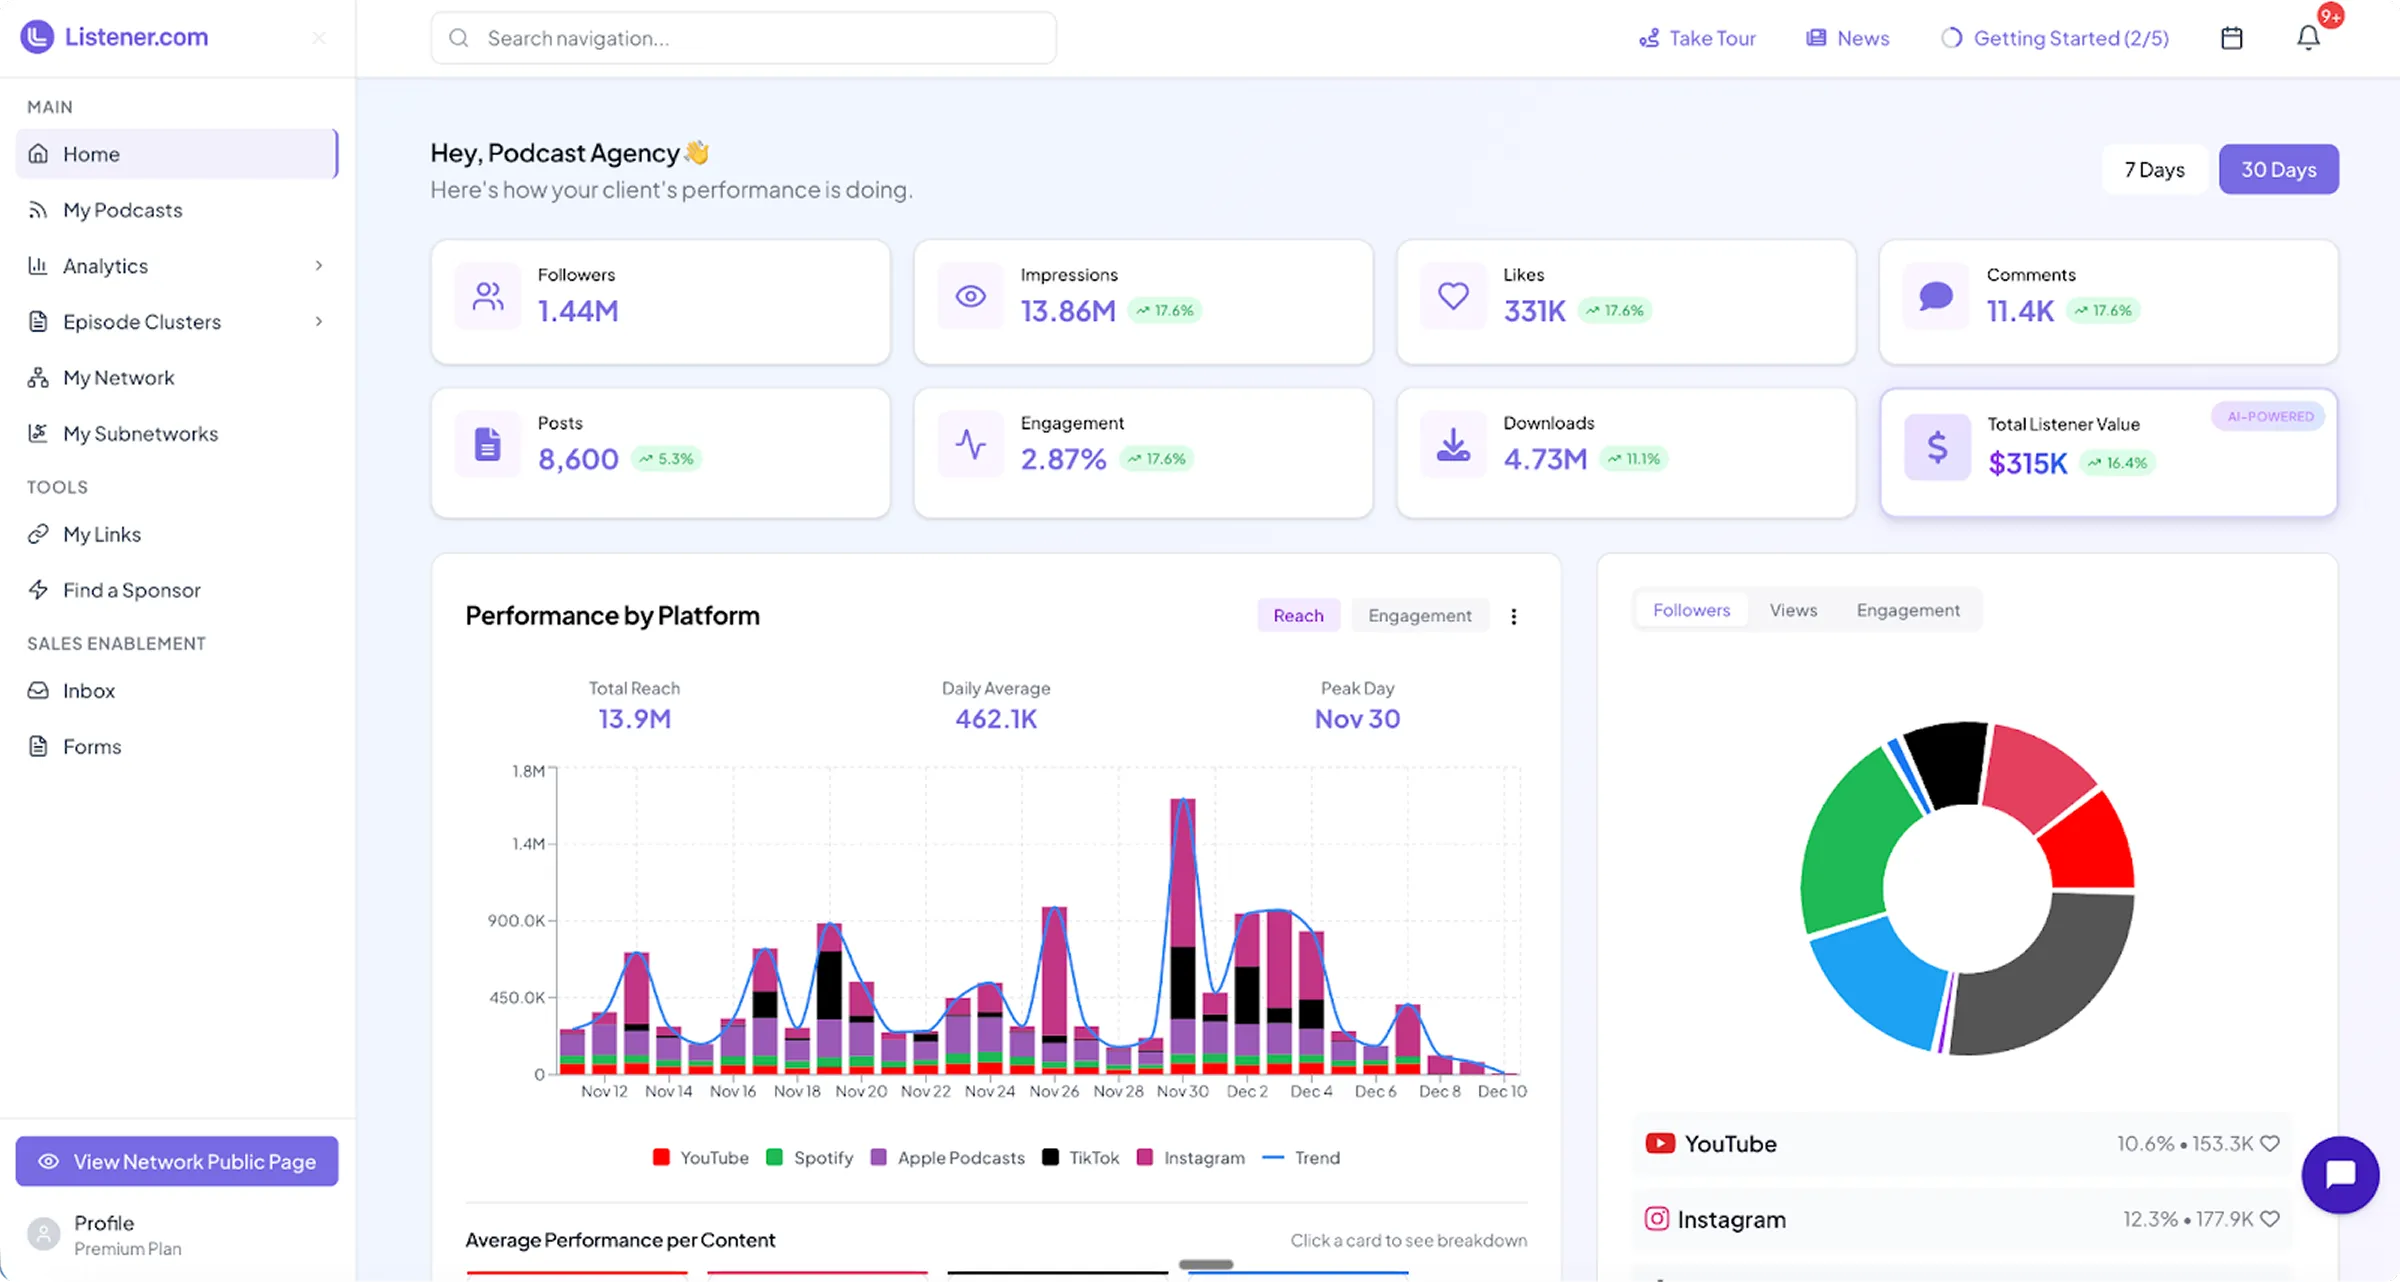The width and height of the screenshot is (2400, 1282).
Task: Expand the Episode Clusters submenu
Action: pos(318,321)
